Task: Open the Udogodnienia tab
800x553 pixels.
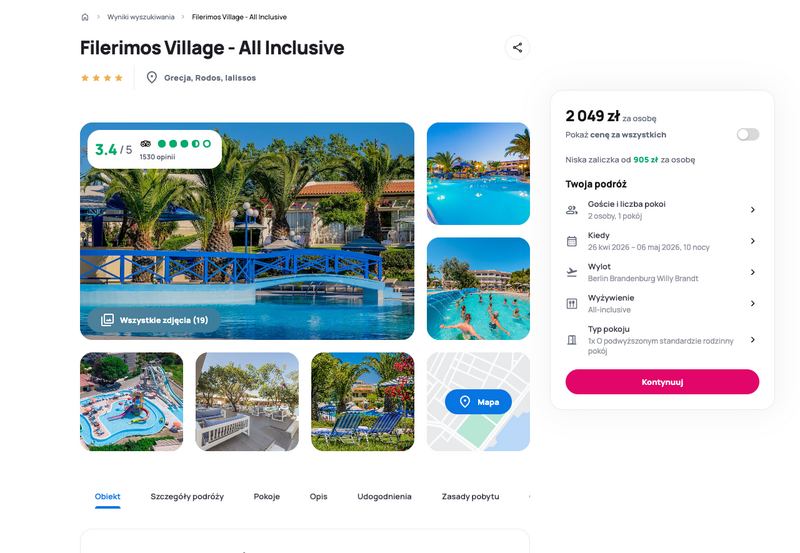Action: (384, 496)
